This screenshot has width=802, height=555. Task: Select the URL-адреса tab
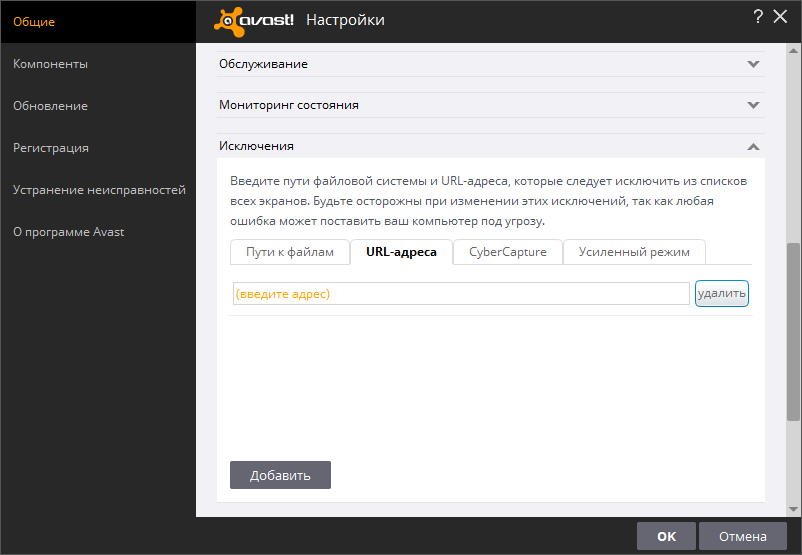[x=402, y=252]
